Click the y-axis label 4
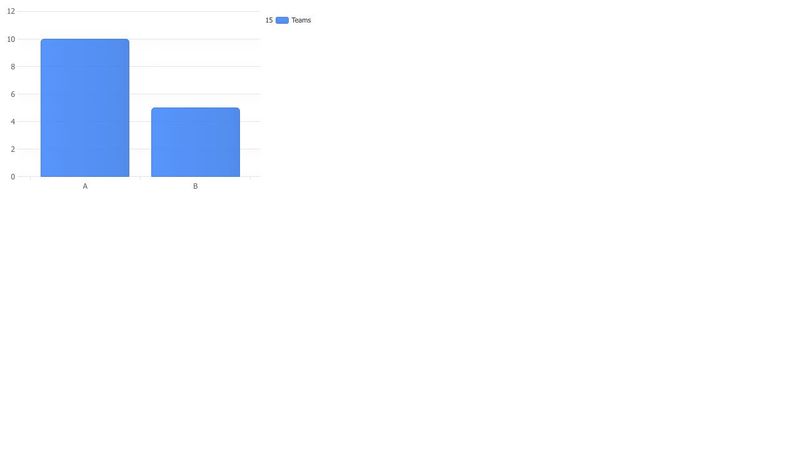This screenshot has width=800, height=450. (x=13, y=122)
